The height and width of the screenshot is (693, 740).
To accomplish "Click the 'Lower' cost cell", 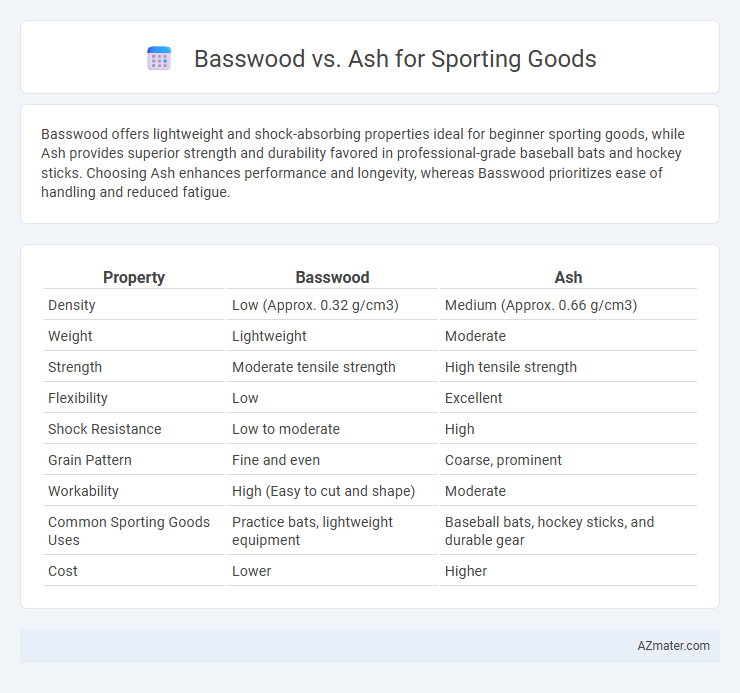I will coord(252,571).
